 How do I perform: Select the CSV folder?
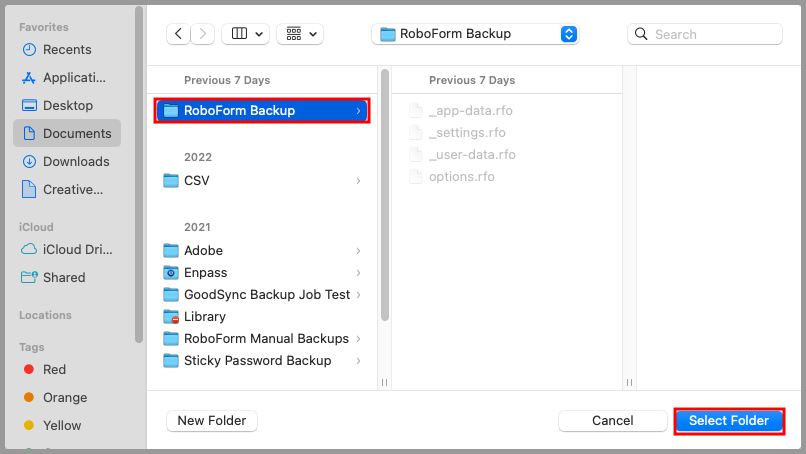click(x=262, y=180)
